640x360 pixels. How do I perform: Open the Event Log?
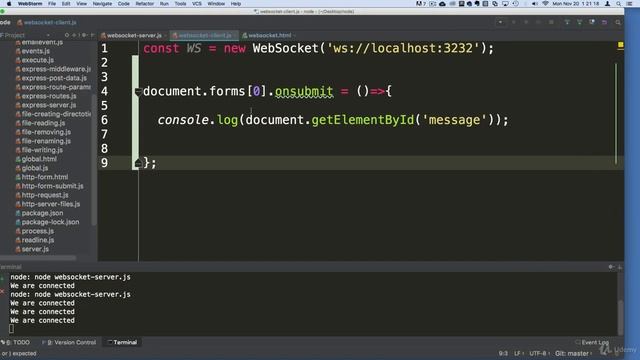pyautogui.click(x=593, y=342)
